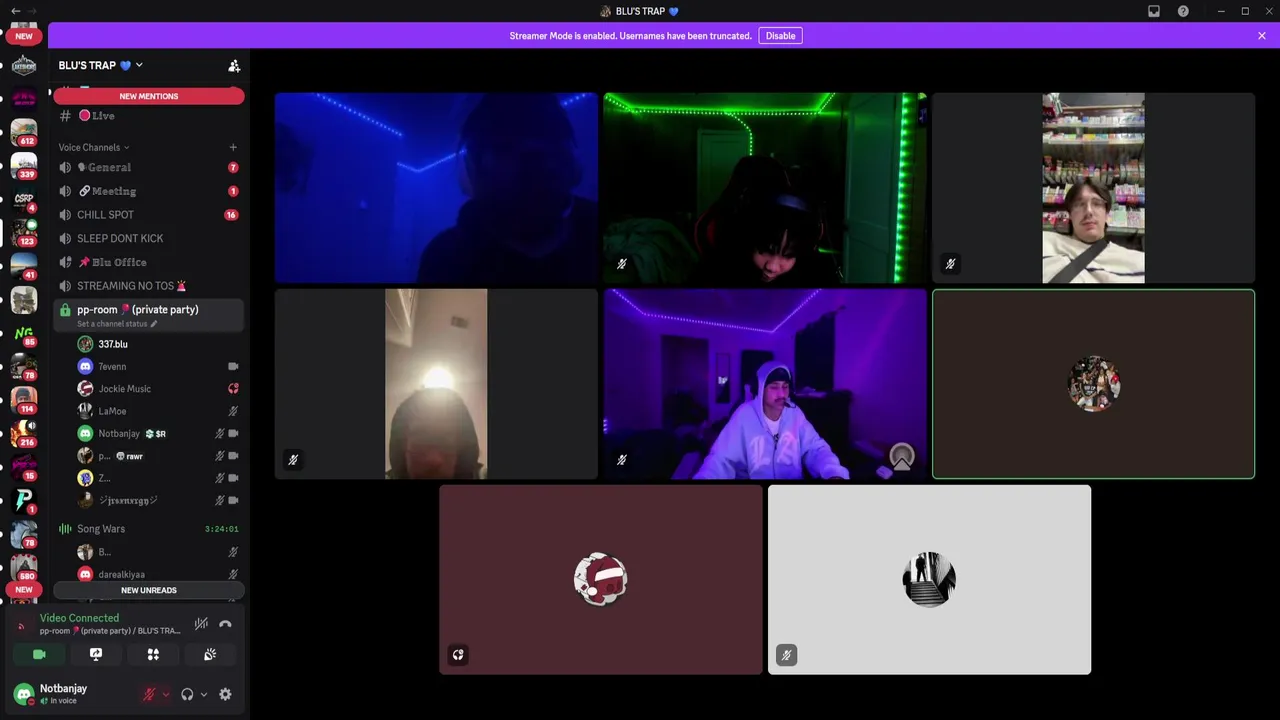Open the CSRP server icon
1280x720 pixels.
[x=24, y=199]
